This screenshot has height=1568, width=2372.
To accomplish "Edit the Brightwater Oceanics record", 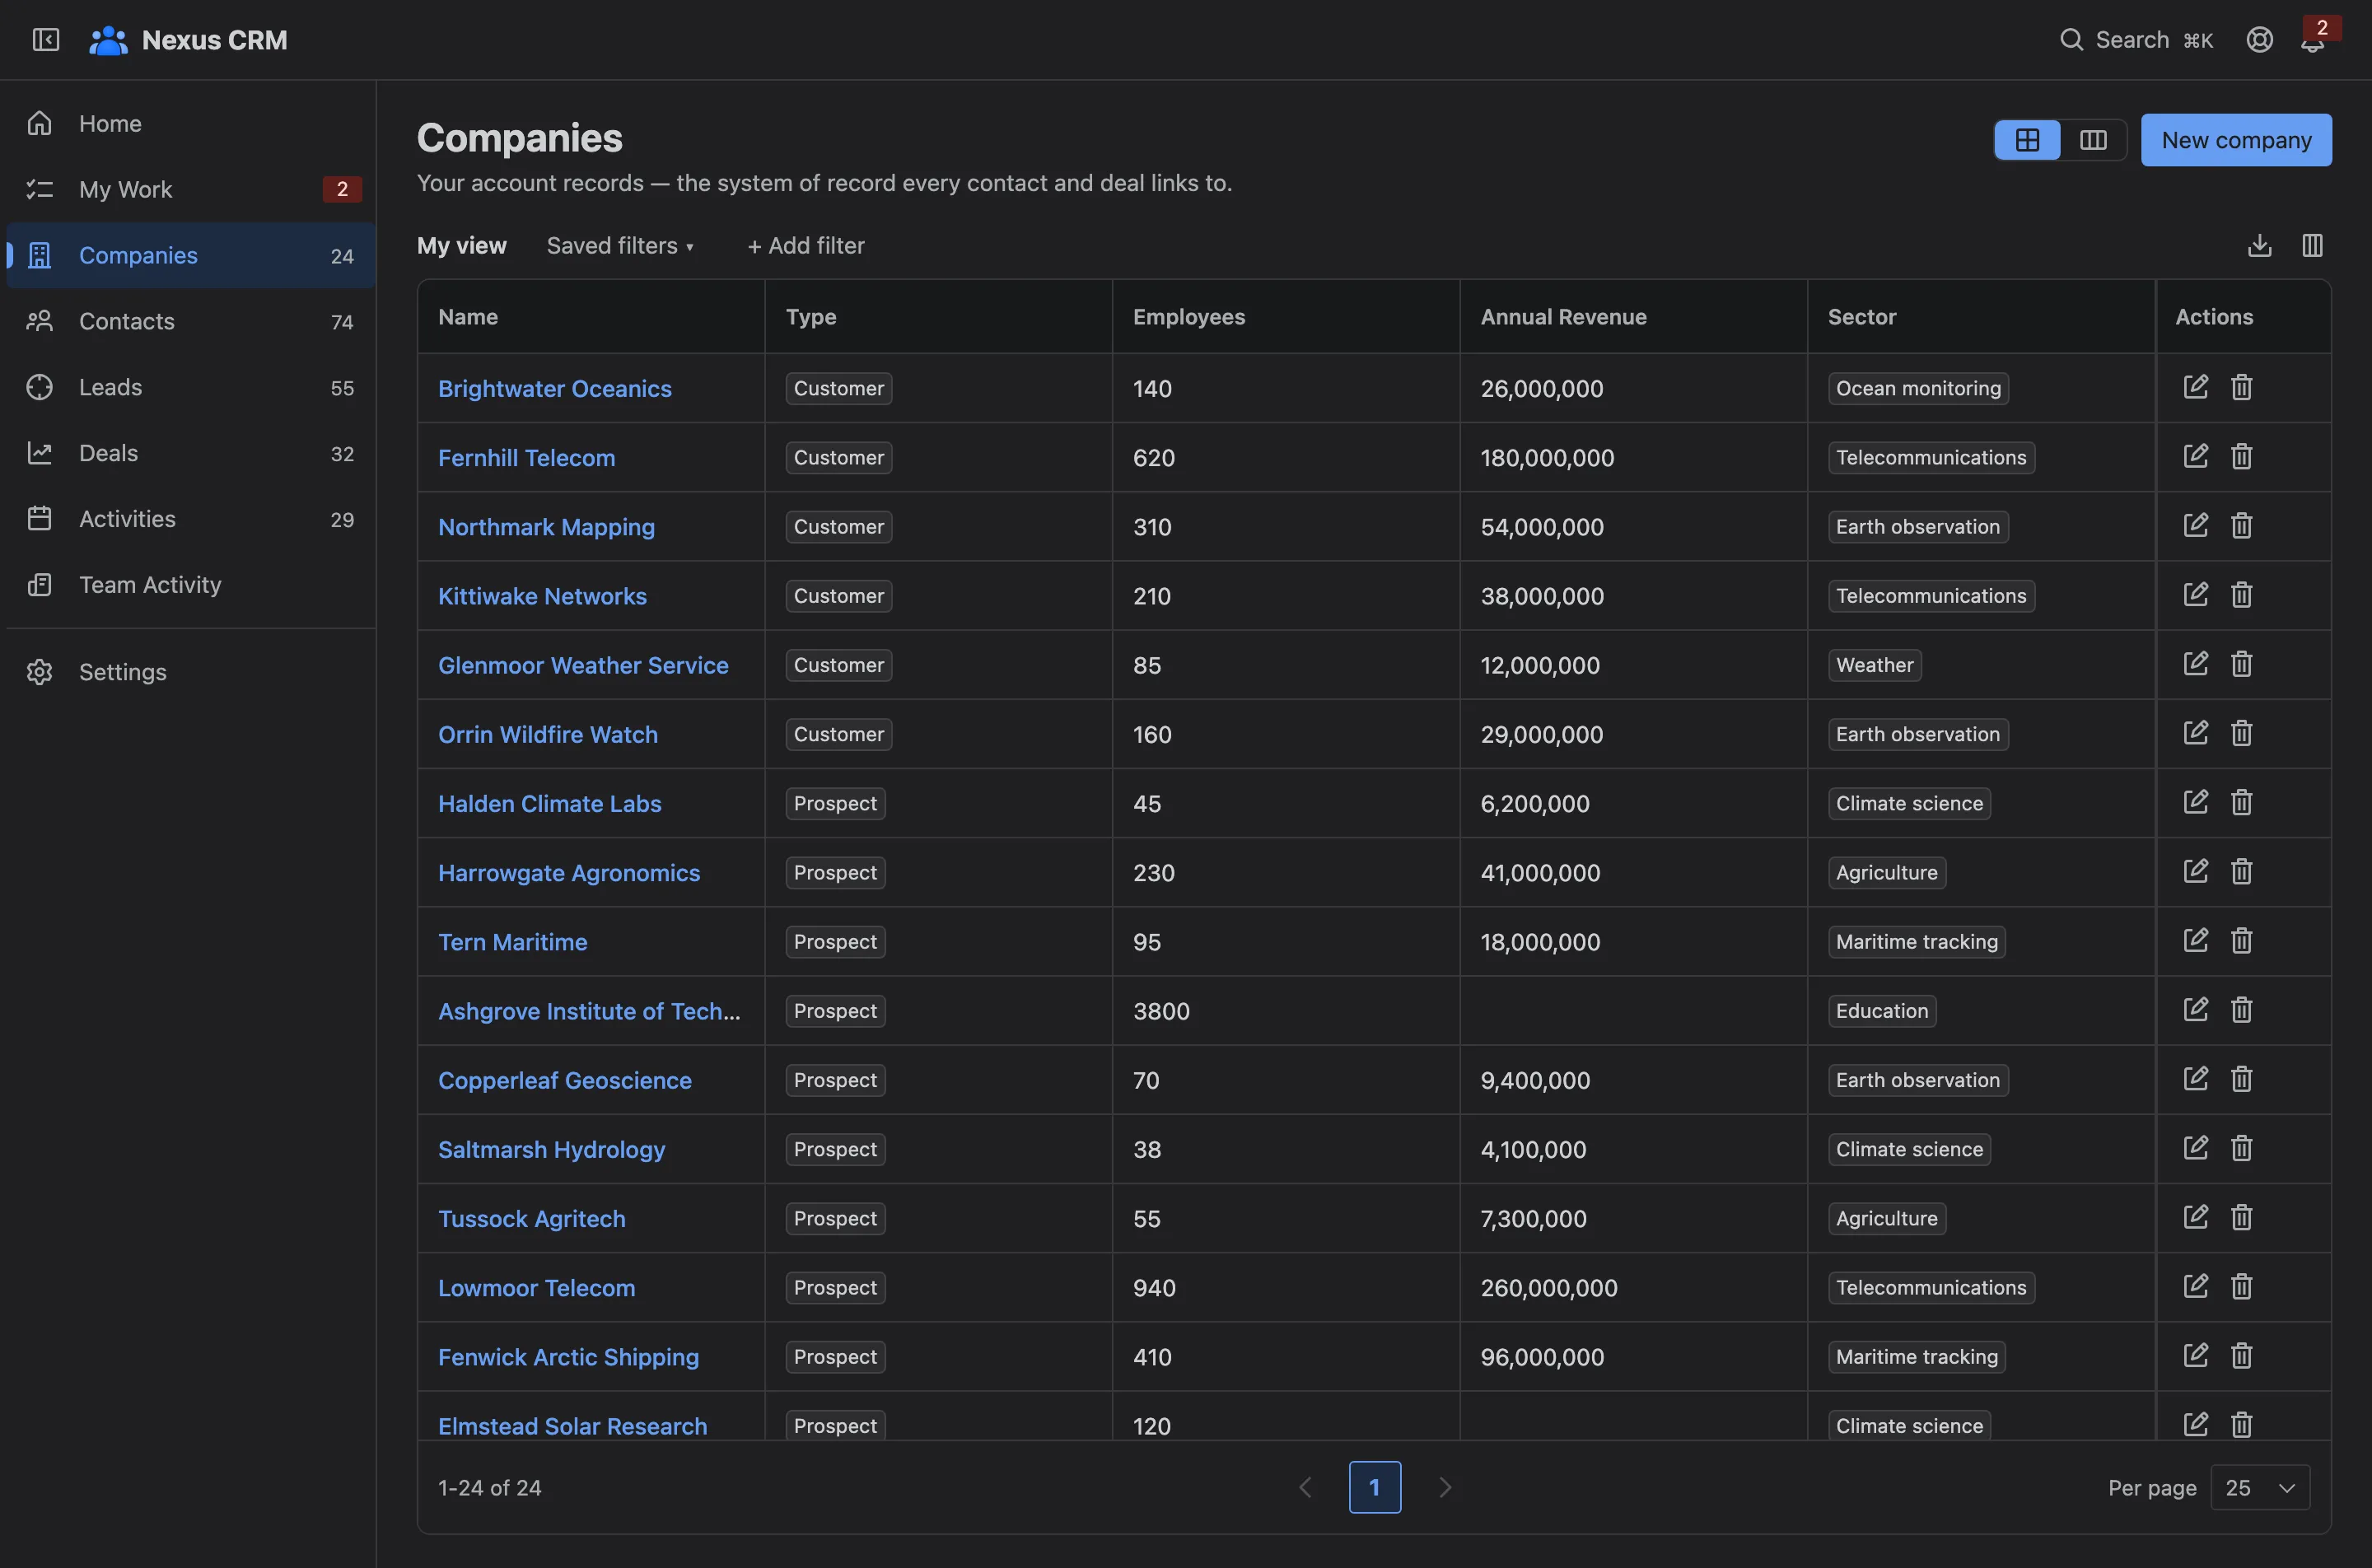I will [x=2195, y=387].
